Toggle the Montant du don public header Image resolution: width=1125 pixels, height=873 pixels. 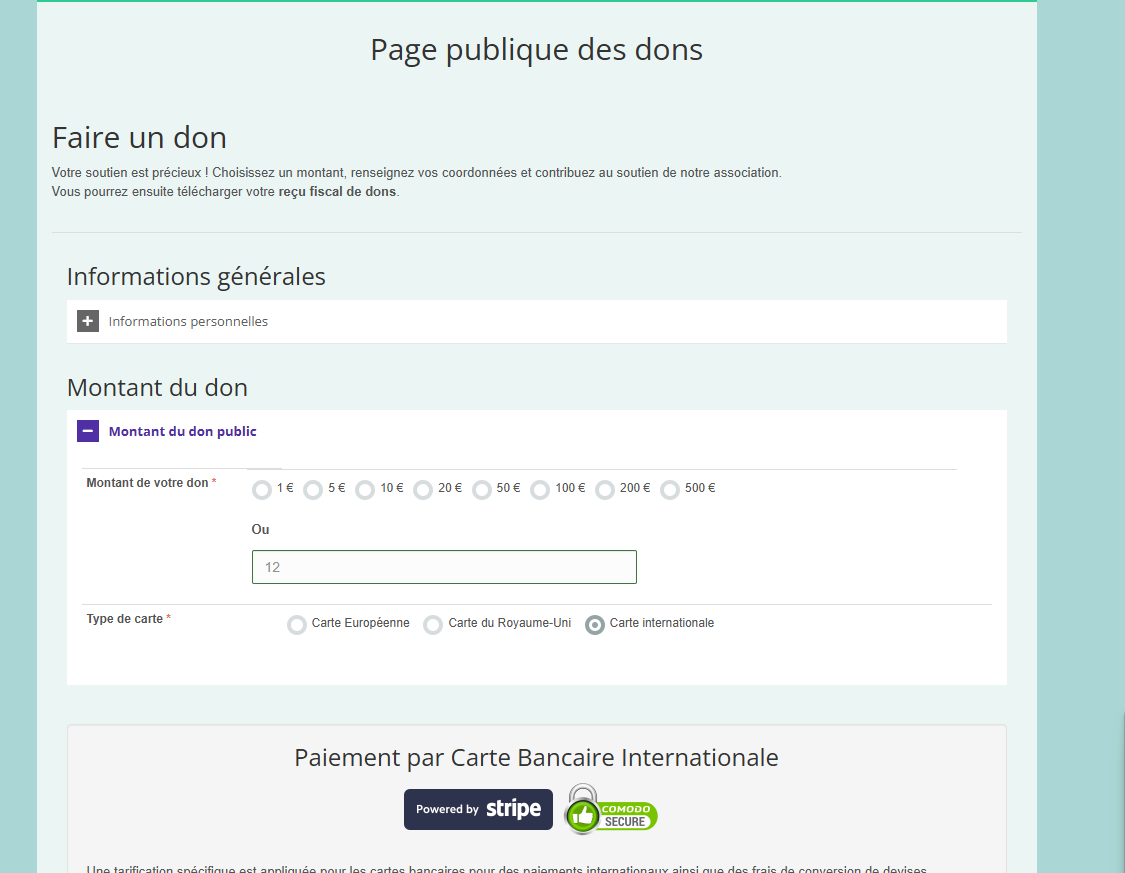coord(183,432)
